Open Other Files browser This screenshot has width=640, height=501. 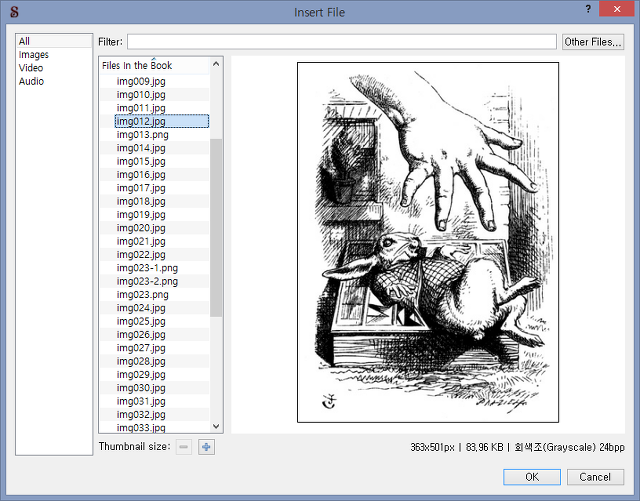tap(593, 42)
